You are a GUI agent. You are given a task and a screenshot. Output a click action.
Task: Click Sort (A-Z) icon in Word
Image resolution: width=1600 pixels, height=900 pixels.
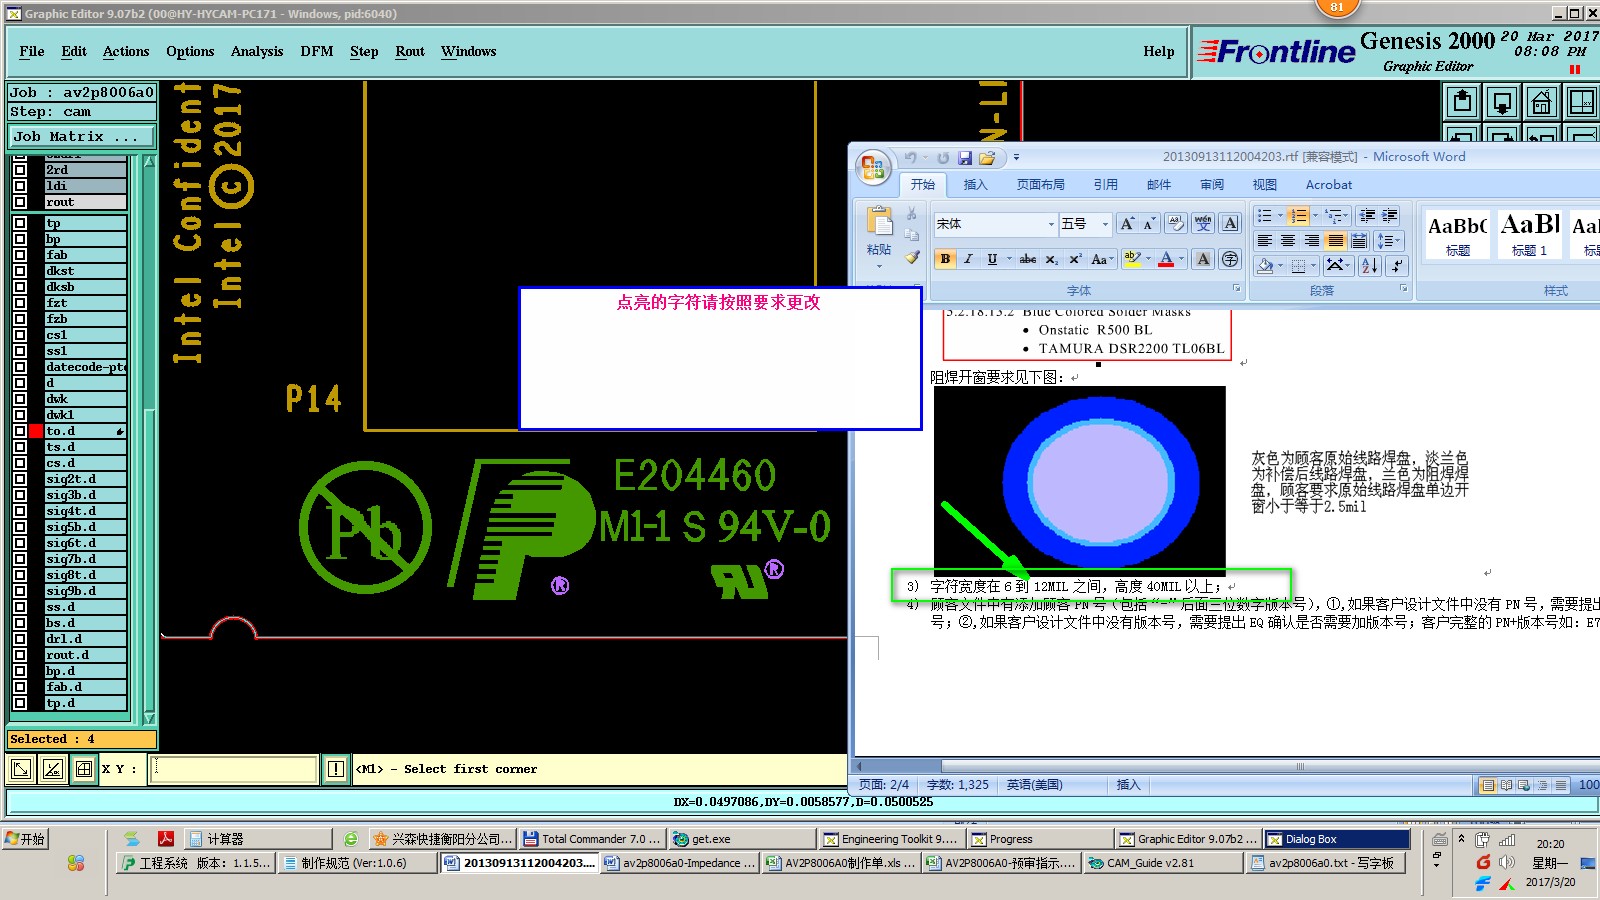point(1370,265)
